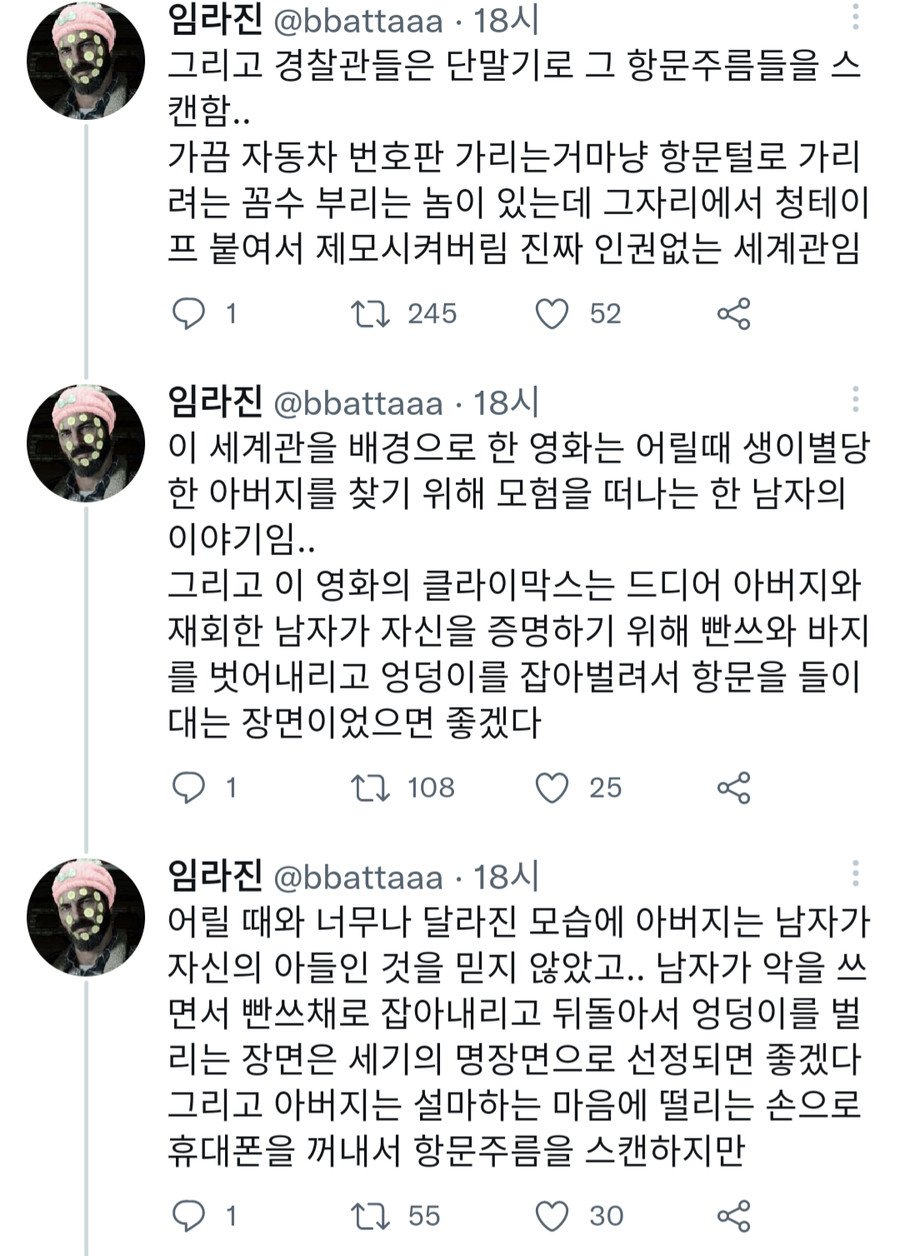Share the second tweet
The image size is (900, 1256).
[x=733, y=788]
